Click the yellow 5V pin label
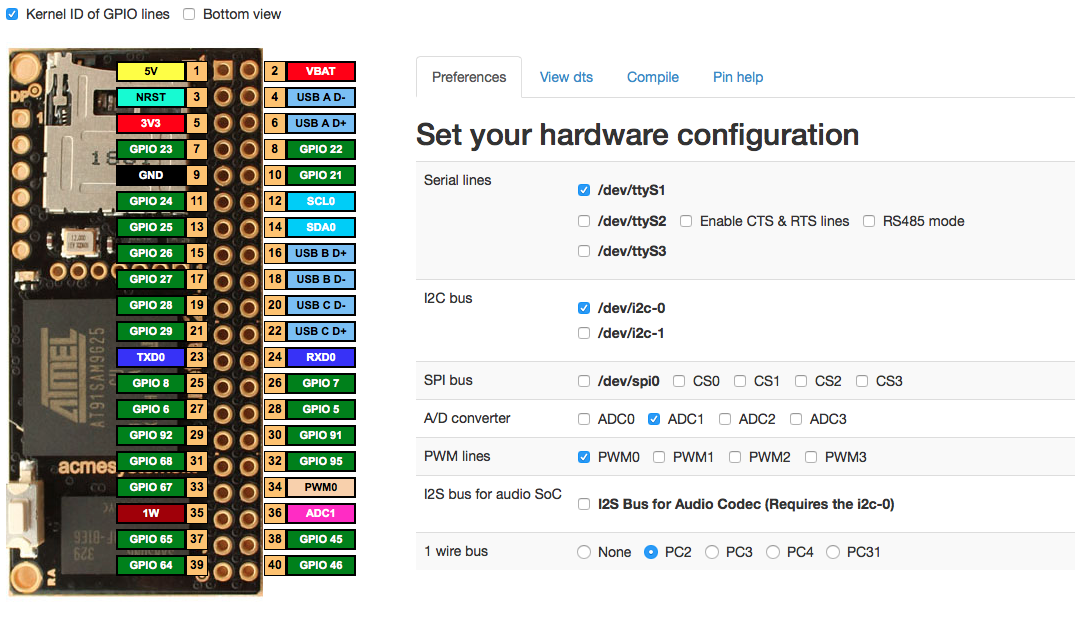The width and height of the screenshot is (1075, 620). 151,72
